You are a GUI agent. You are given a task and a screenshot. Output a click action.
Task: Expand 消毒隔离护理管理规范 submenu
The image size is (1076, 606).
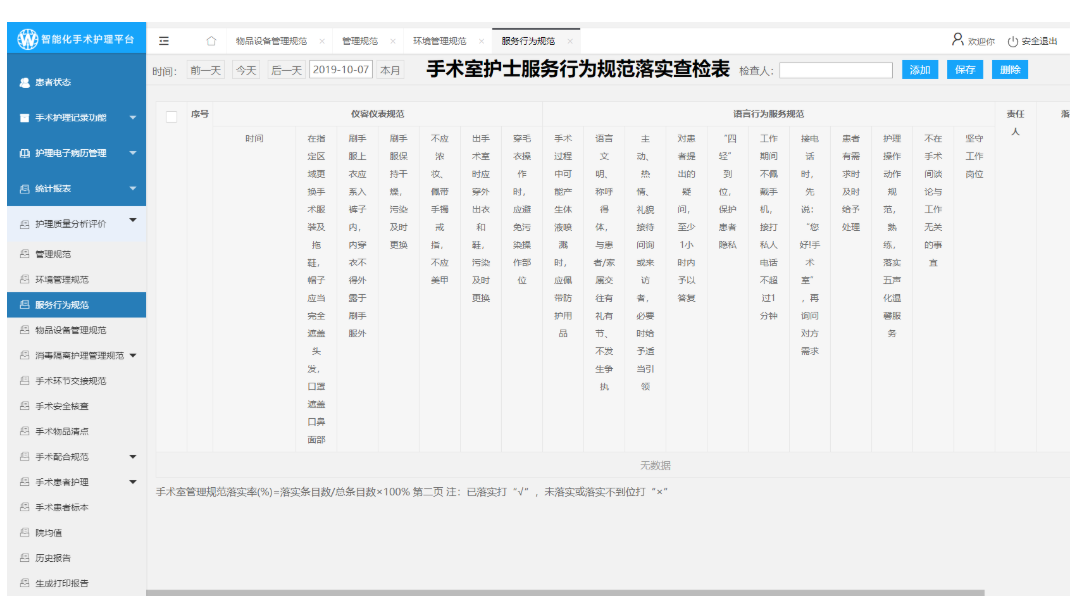[132, 356]
